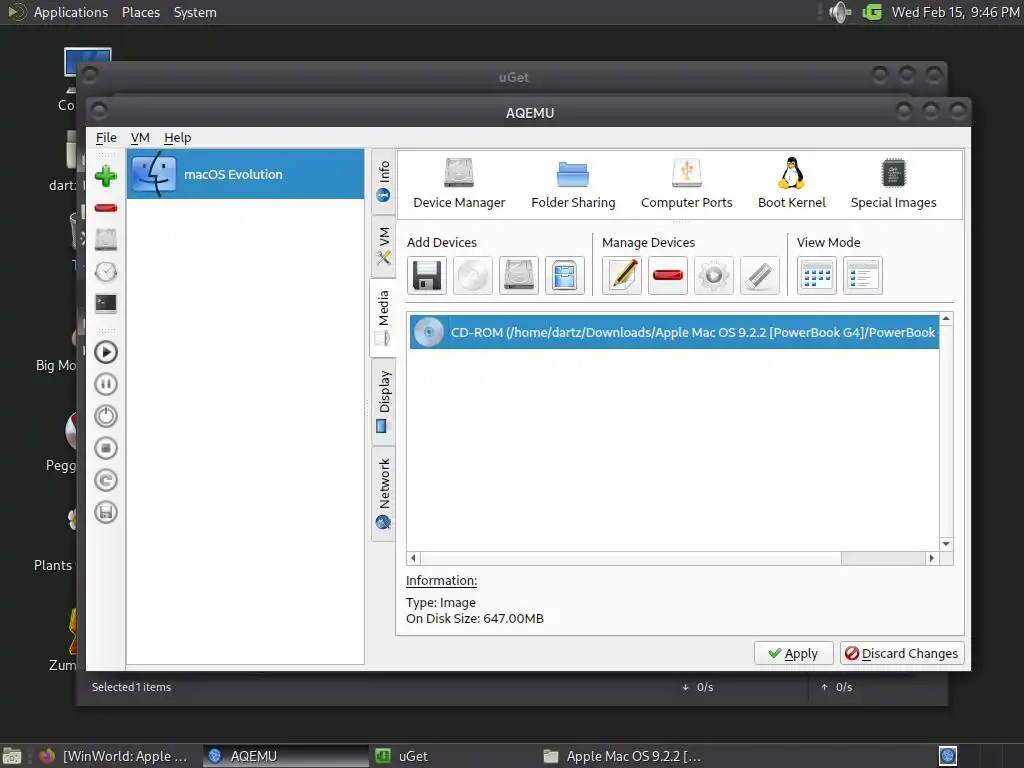This screenshot has height=768, width=1024.
Task: Edit selected device with pencil icon
Action: 622,276
